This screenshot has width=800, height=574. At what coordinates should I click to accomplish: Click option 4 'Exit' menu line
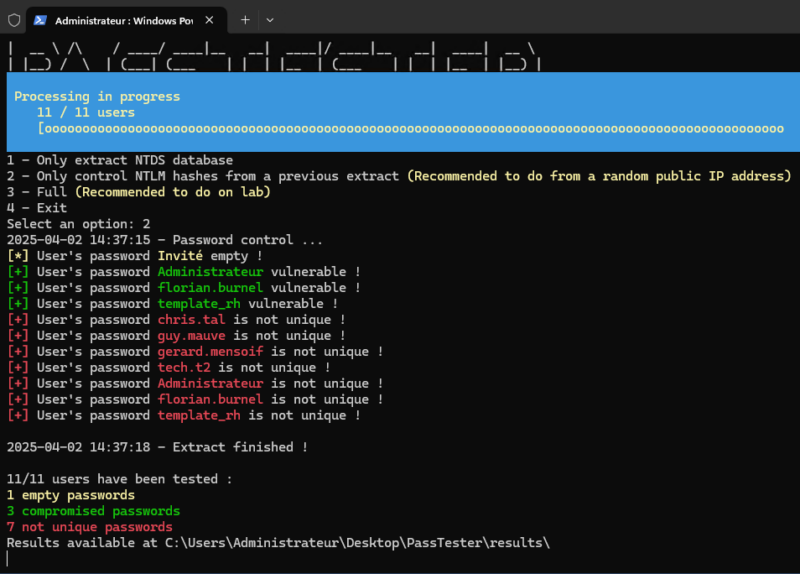pos(38,208)
